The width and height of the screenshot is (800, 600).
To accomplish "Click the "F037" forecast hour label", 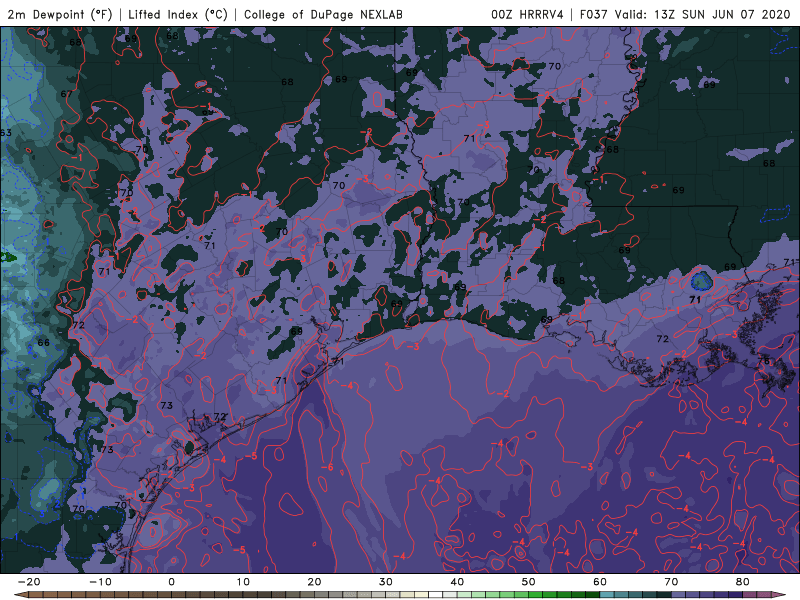I will [593, 14].
